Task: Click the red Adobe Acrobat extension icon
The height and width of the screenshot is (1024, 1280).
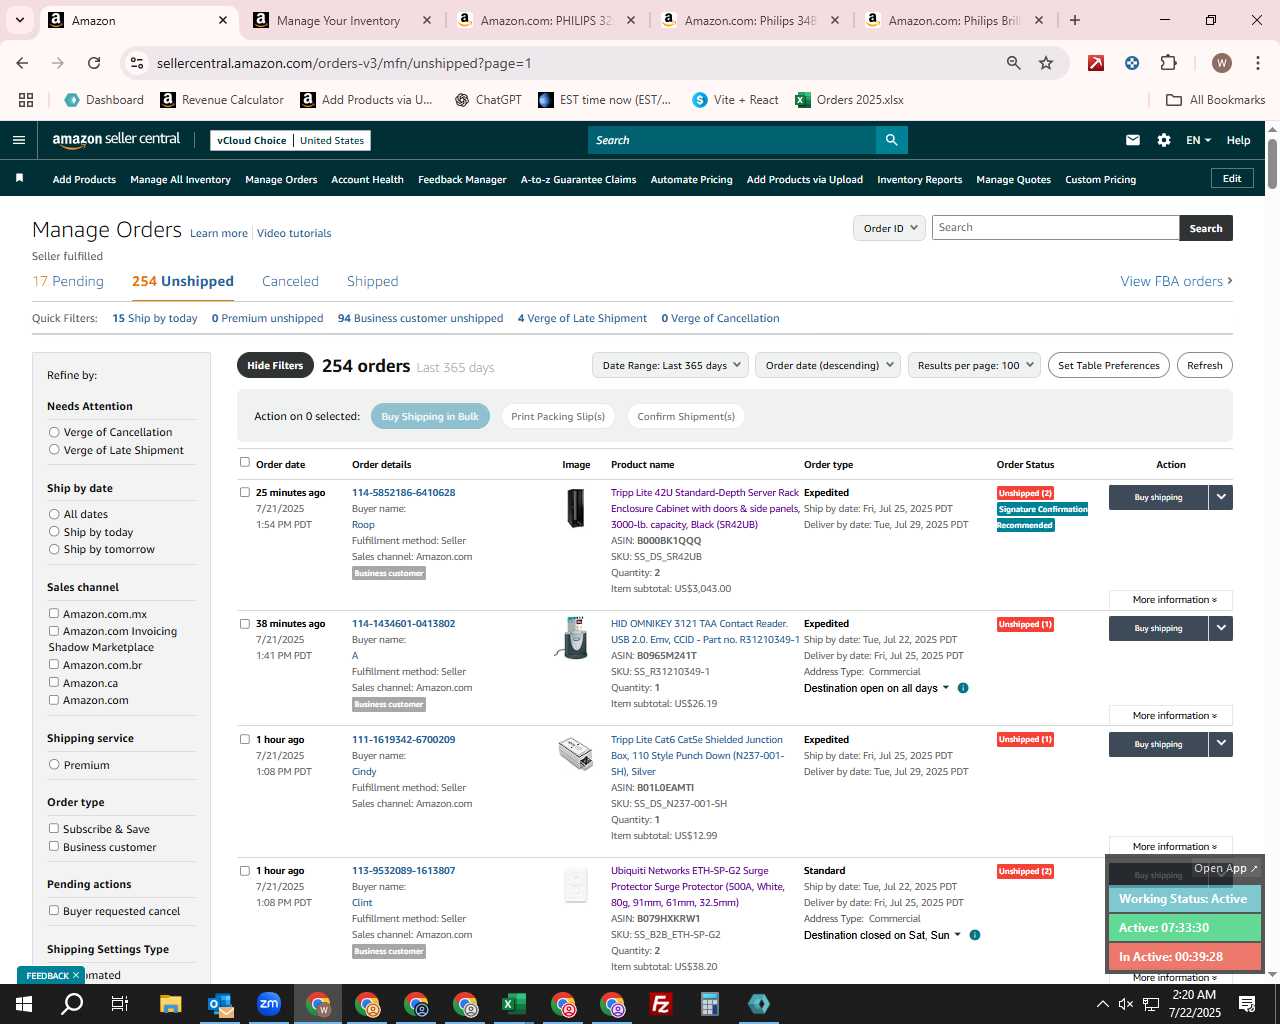Action: point(1096,63)
